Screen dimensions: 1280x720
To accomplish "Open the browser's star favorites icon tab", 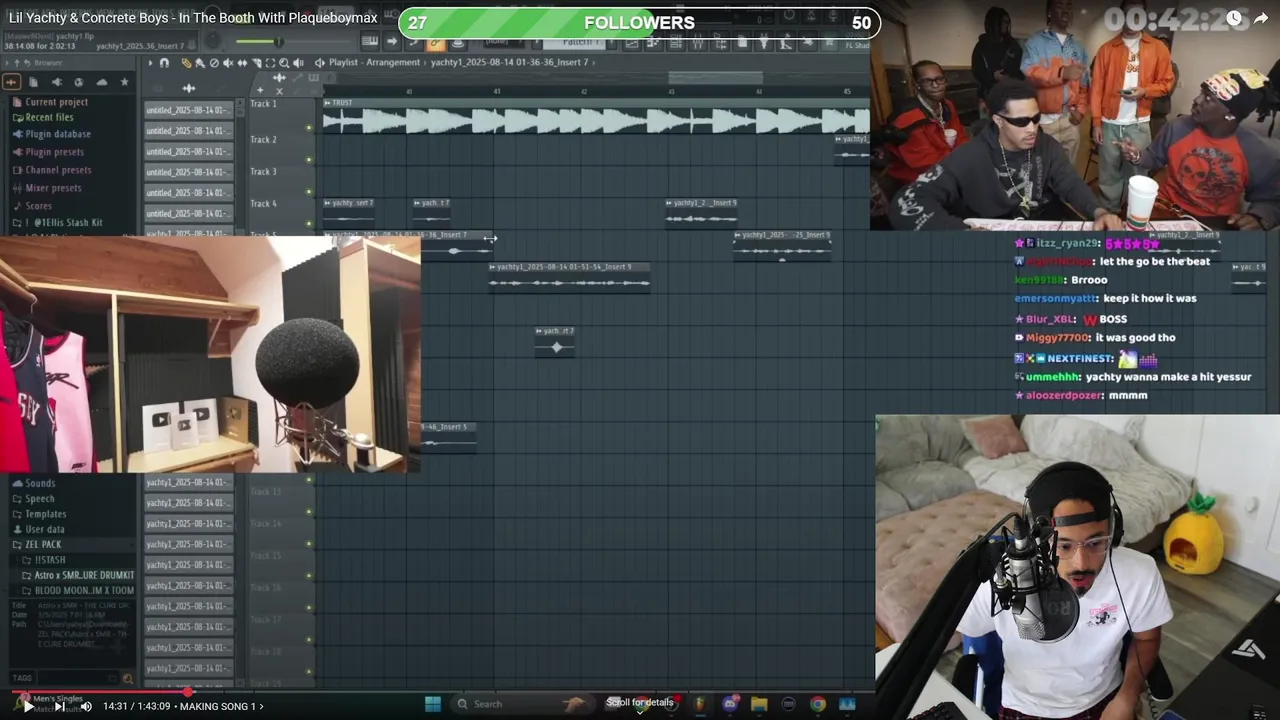I will coord(124,82).
